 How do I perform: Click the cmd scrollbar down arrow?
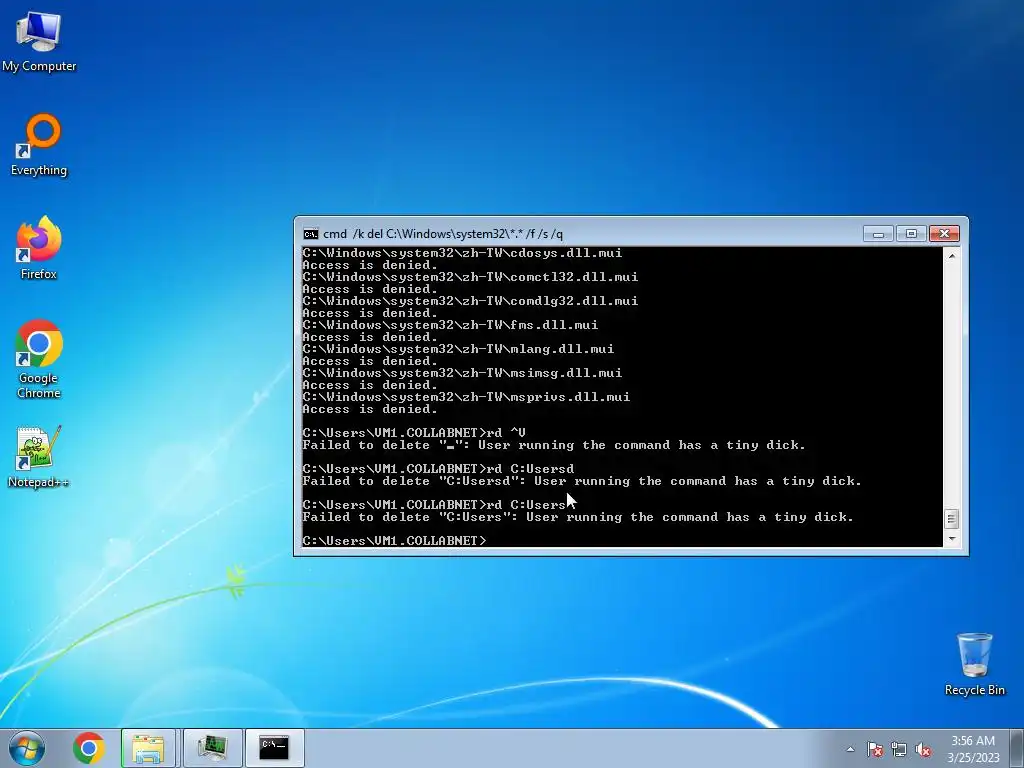[952, 539]
